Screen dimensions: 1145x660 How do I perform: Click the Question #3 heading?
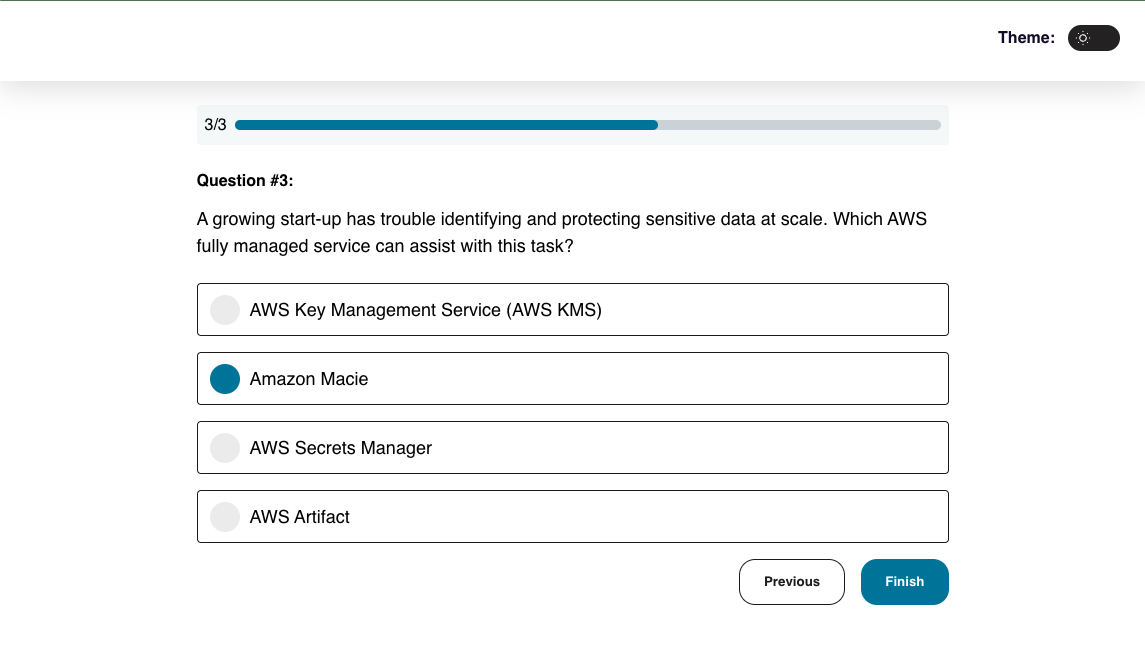245,180
